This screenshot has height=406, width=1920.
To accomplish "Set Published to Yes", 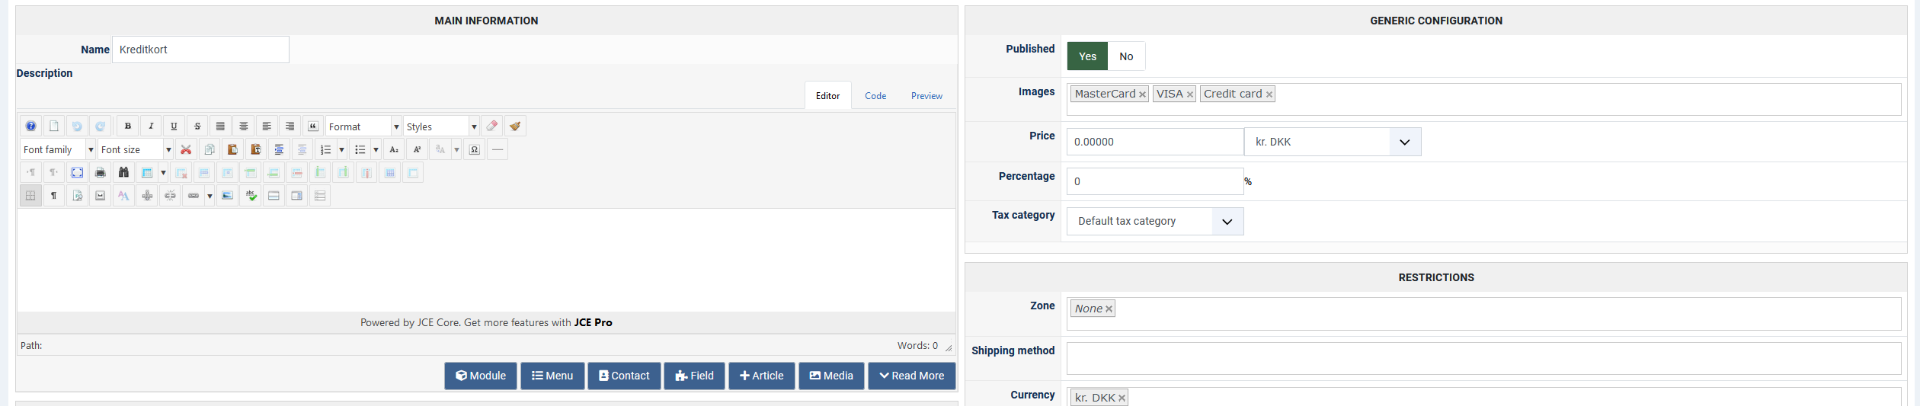I will click(x=1087, y=56).
